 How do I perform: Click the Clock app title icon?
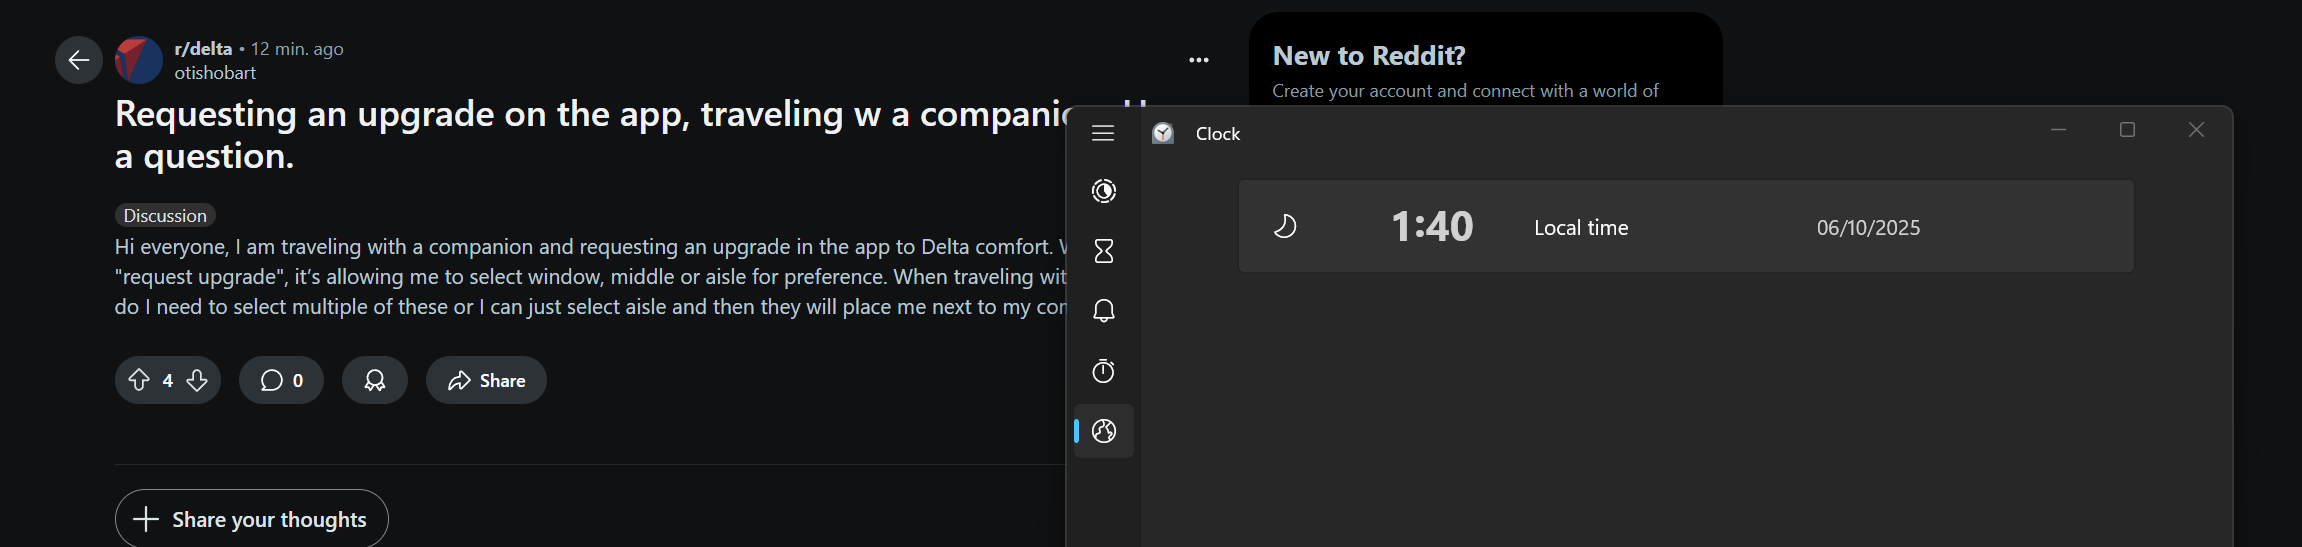click(1163, 133)
